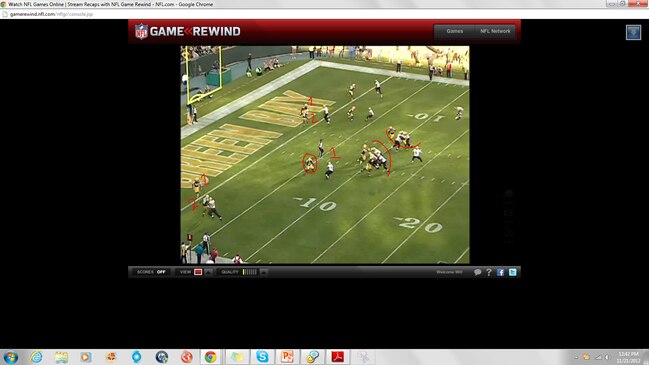Open PowerPoint from the taskbar
This screenshot has width=649, height=365.
click(287, 356)
